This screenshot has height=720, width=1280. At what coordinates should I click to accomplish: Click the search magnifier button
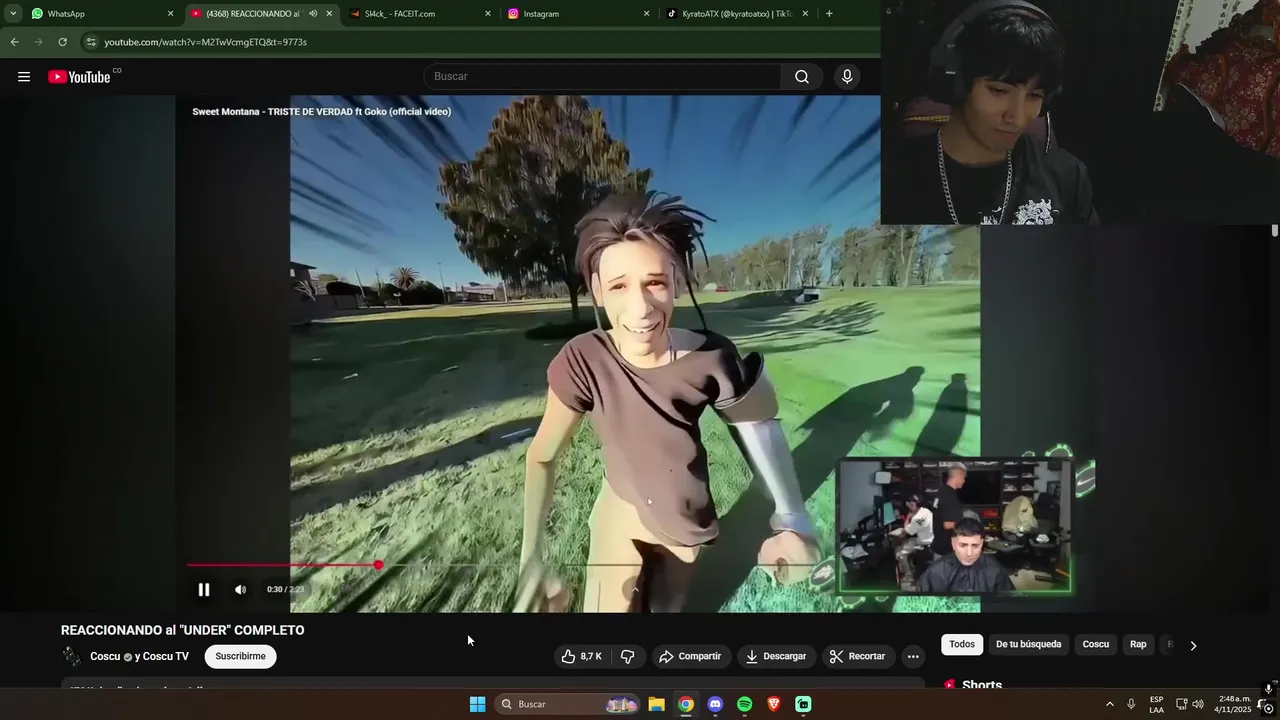coord(802,77)
